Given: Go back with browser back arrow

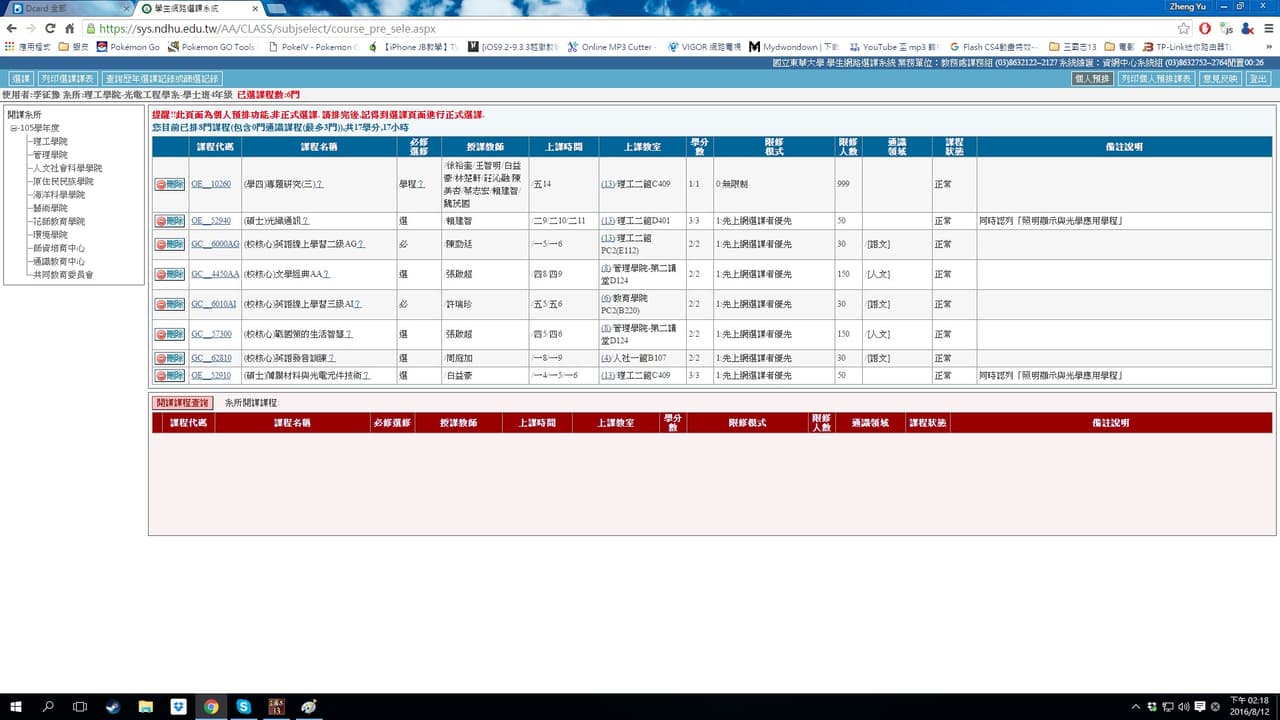Looking at the screenshot, I should tap(11, 28).
